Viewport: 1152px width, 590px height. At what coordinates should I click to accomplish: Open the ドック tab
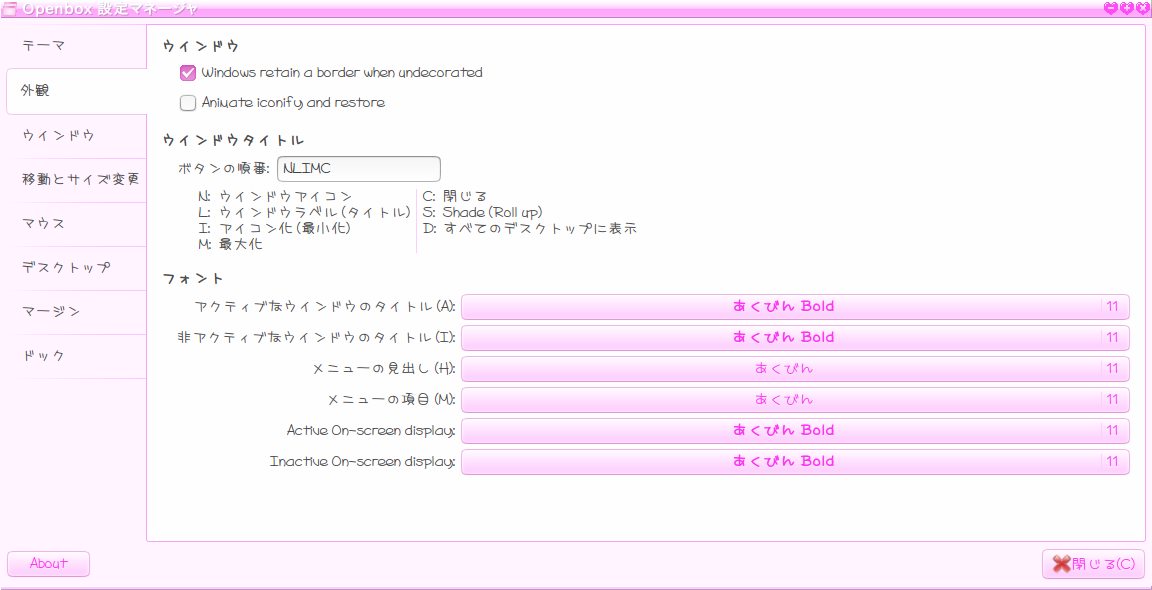point(76,356)
